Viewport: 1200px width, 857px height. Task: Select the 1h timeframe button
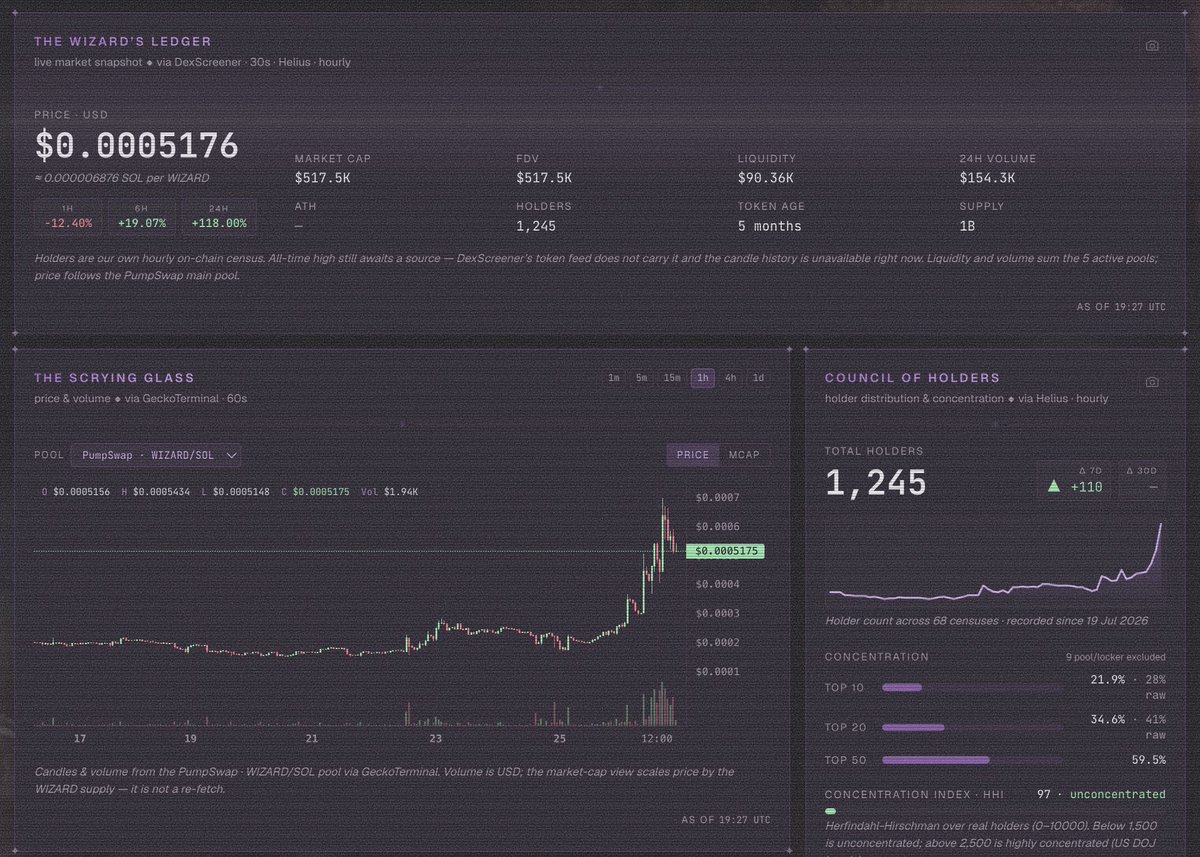[703, 378]
